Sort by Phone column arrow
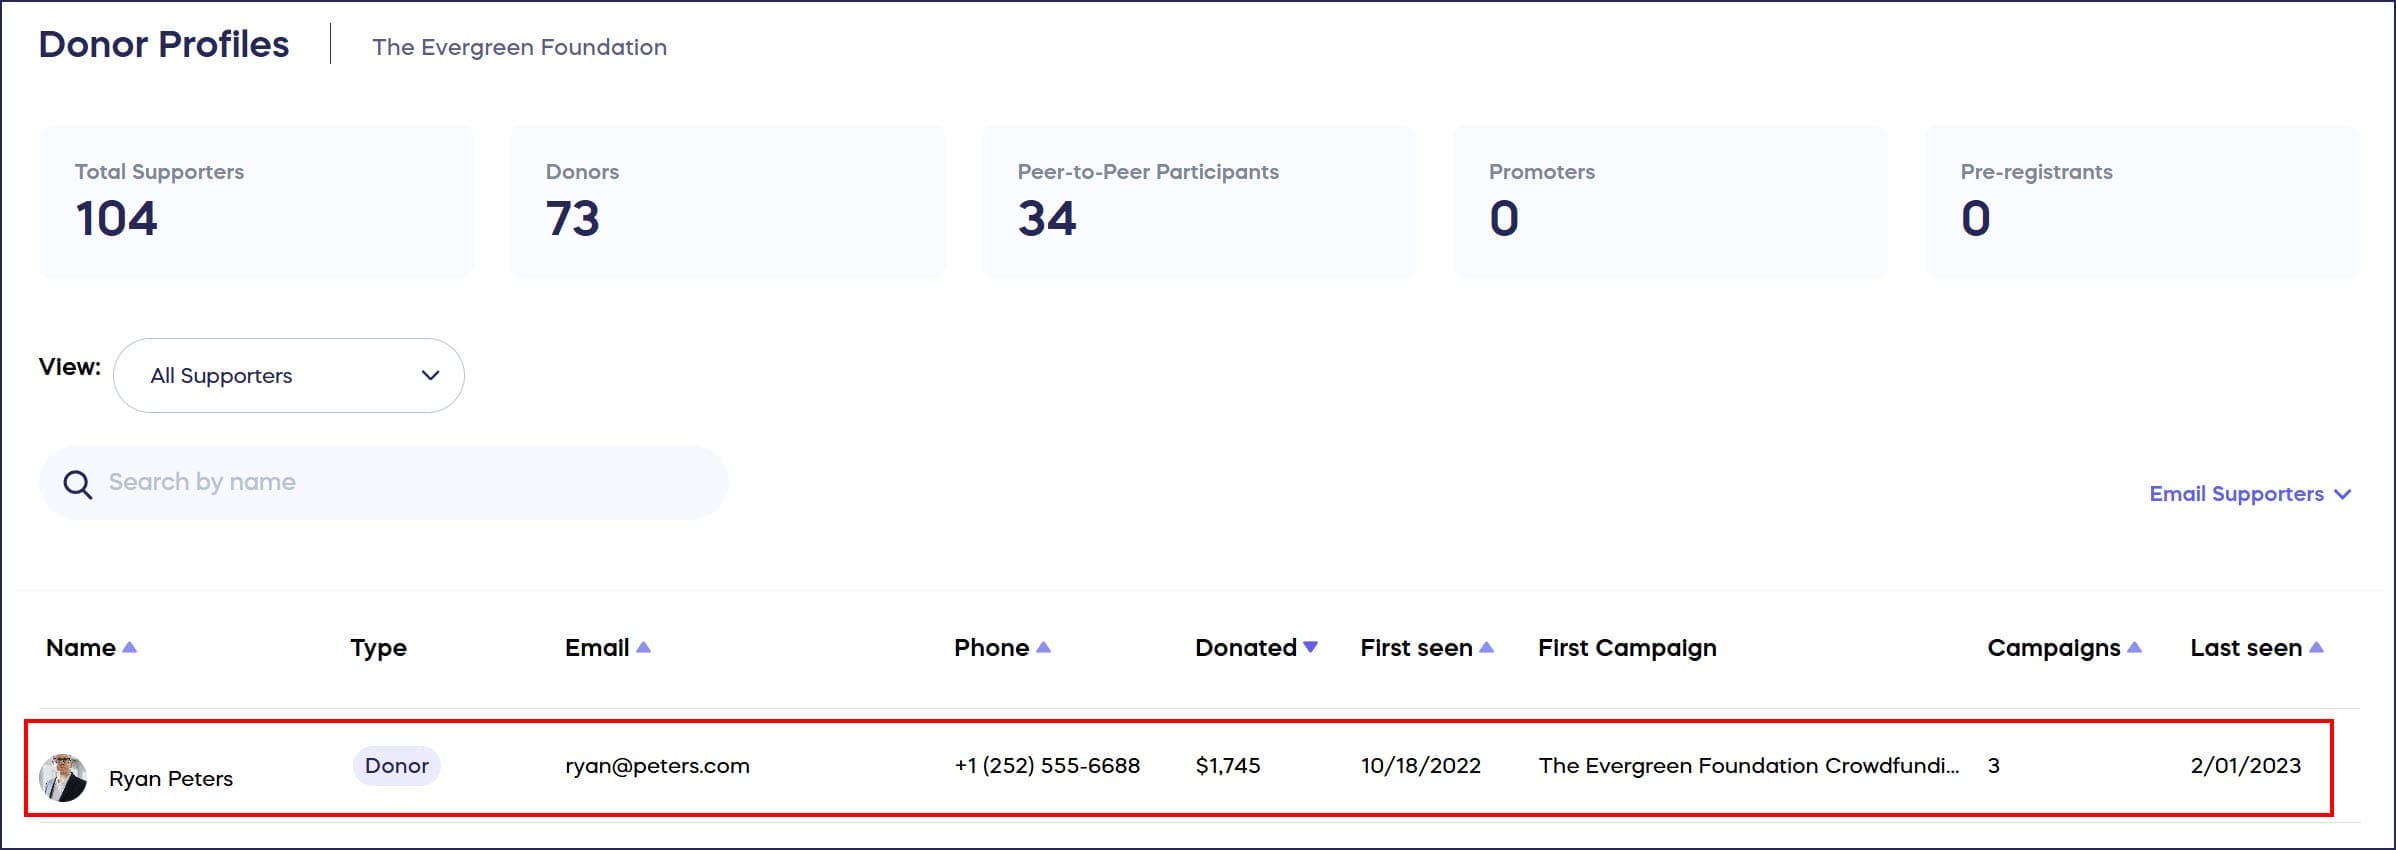The width and height of the screenshot is (2396, 850). [1043, 648]
